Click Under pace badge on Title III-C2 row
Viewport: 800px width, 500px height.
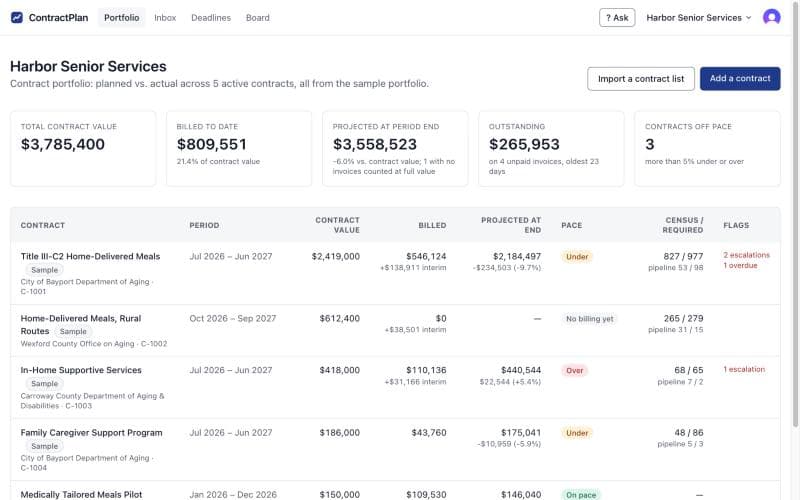tap(577, 257)
